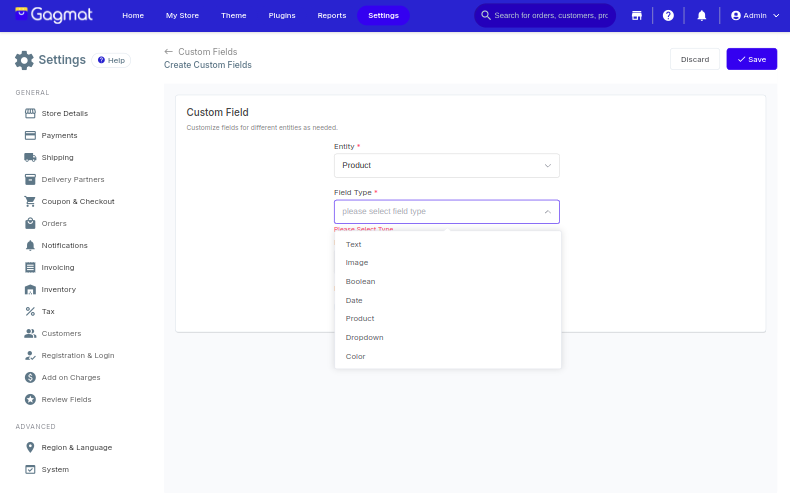Click the Admin account avatar icon
This screenshot has width=790, height=493.
pyautogui.click(x=736, y=16)
